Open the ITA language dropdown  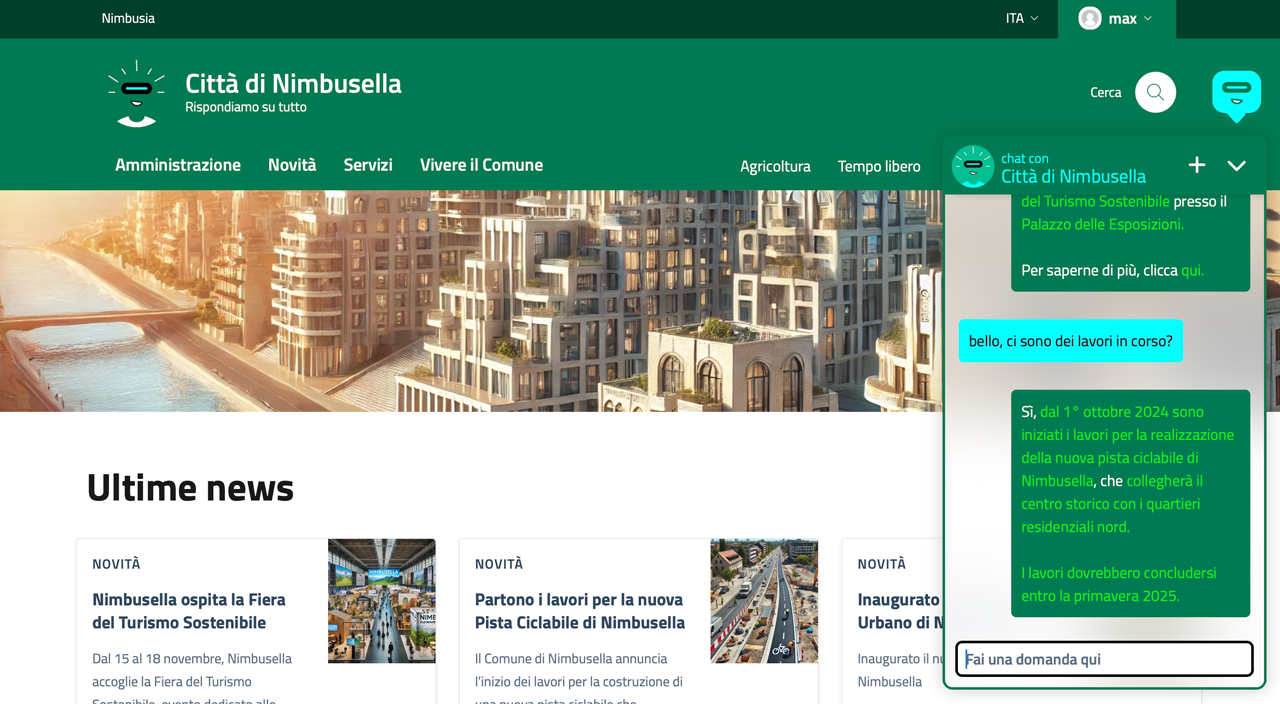[1021, 18]
